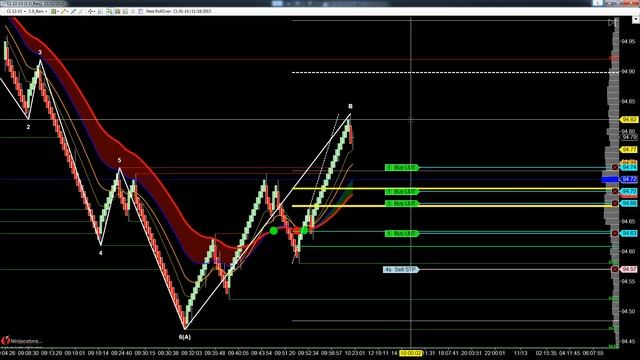Viewport: 640px width, 360px height.
Task: Select the wave label 4
Action: (100, 253)
